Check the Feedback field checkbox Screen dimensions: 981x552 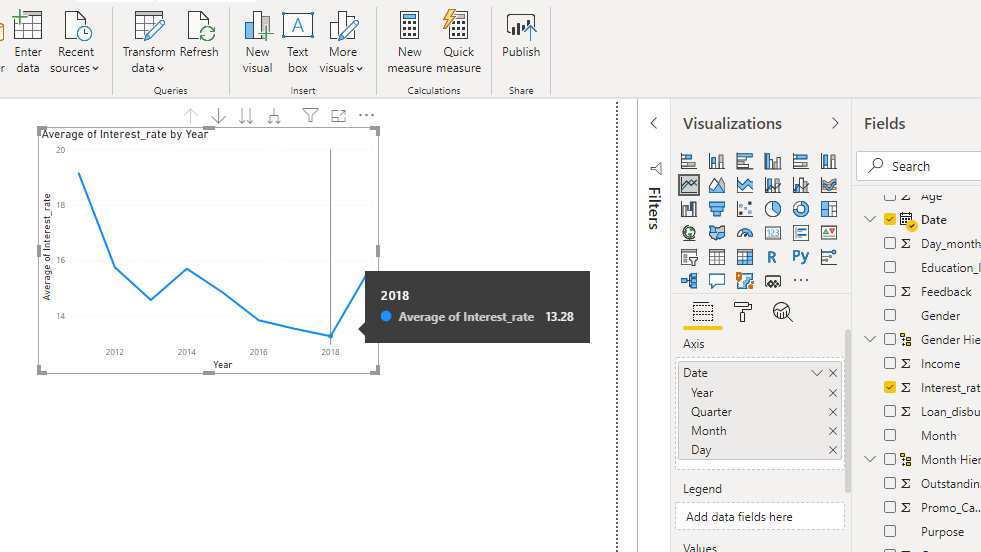(890, 292)
